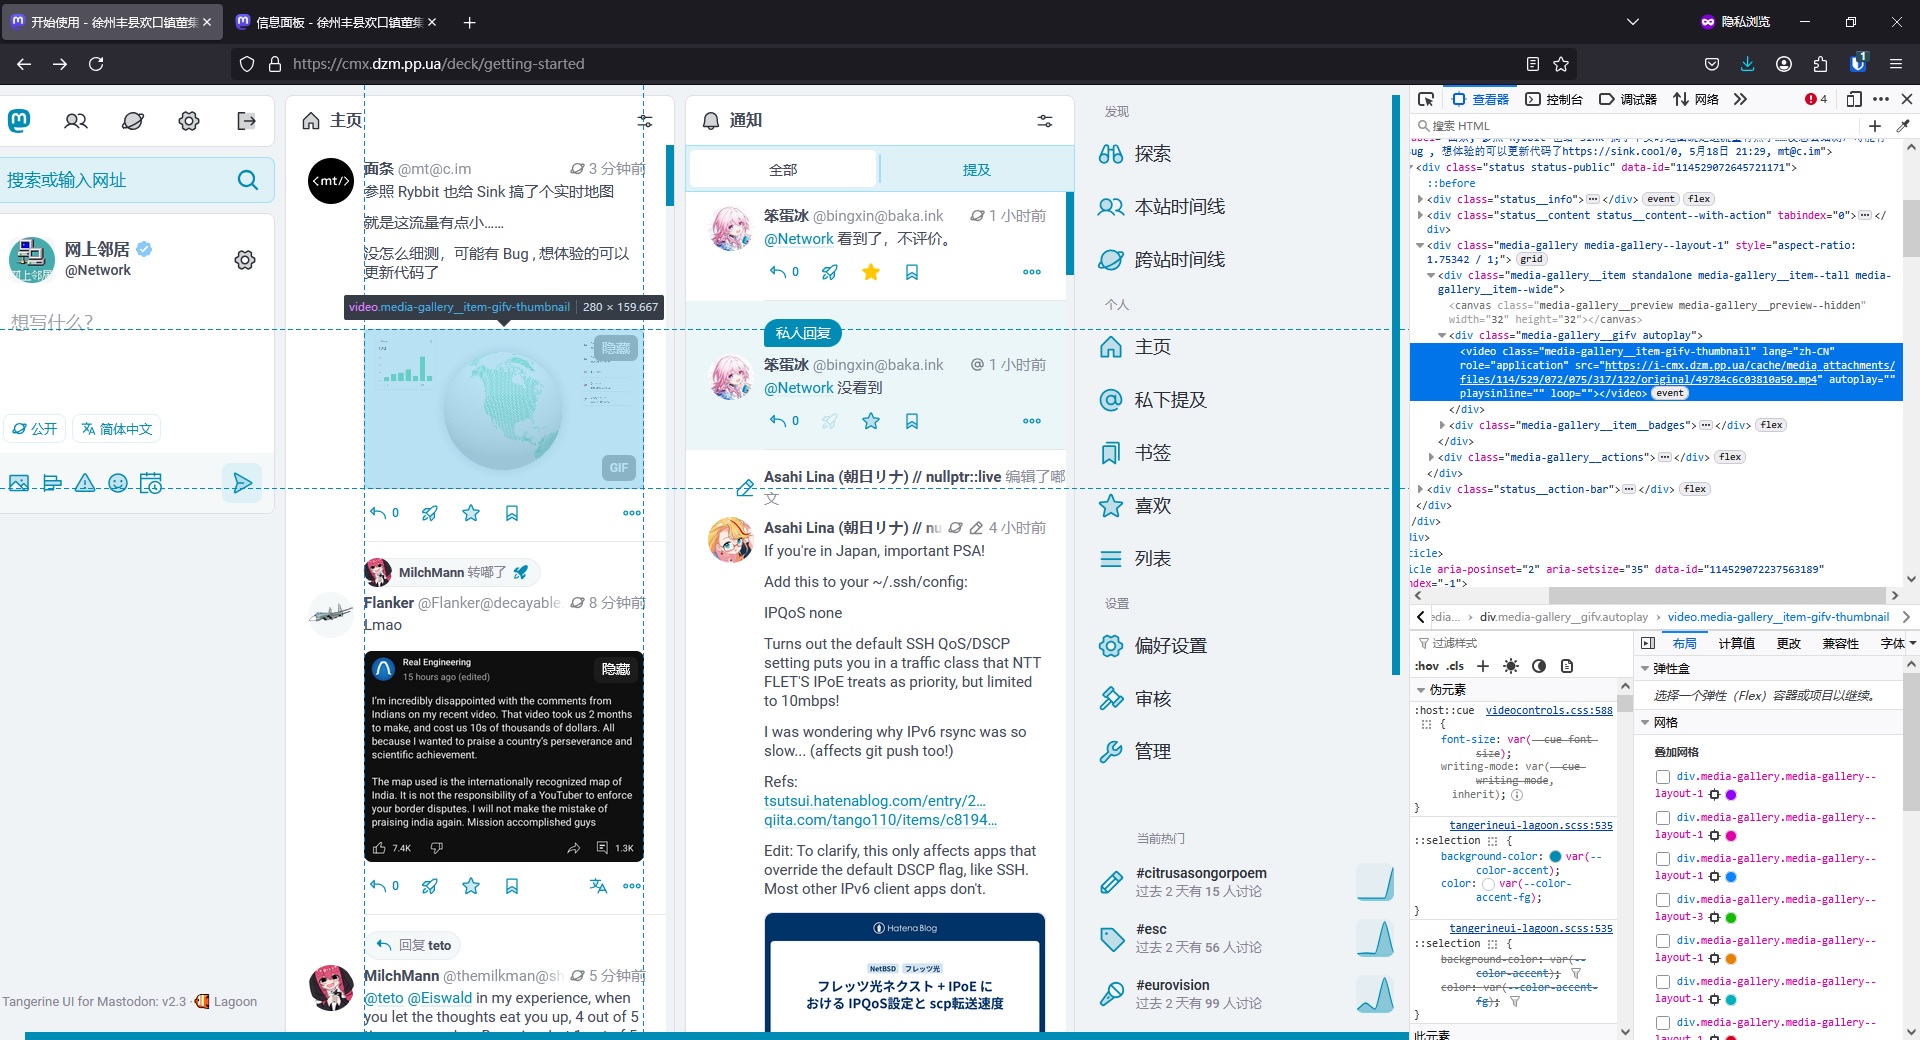This screenshot has height=1040, width=1920.
Task: Toggle the :hov pseudo-class panel
Action: click(1427, 666)
